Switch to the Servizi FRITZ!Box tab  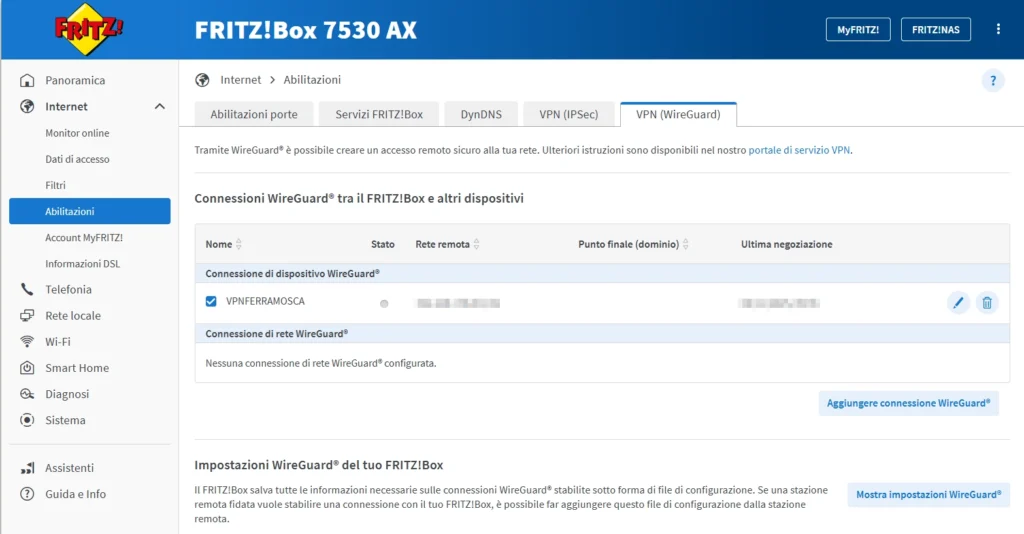click(379, 114)
